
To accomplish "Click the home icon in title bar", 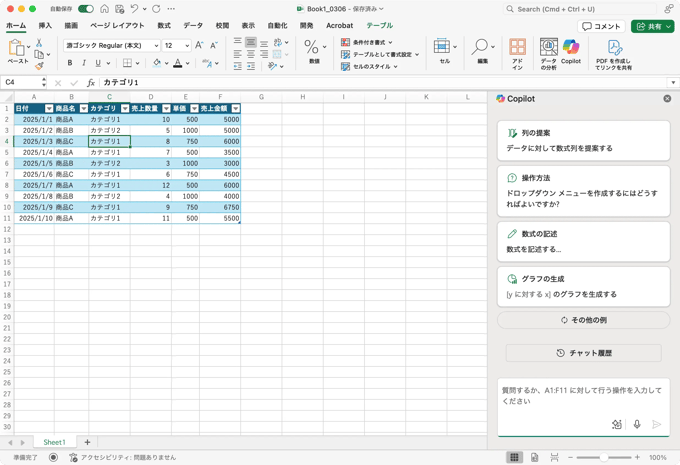I will click(105, 9).
